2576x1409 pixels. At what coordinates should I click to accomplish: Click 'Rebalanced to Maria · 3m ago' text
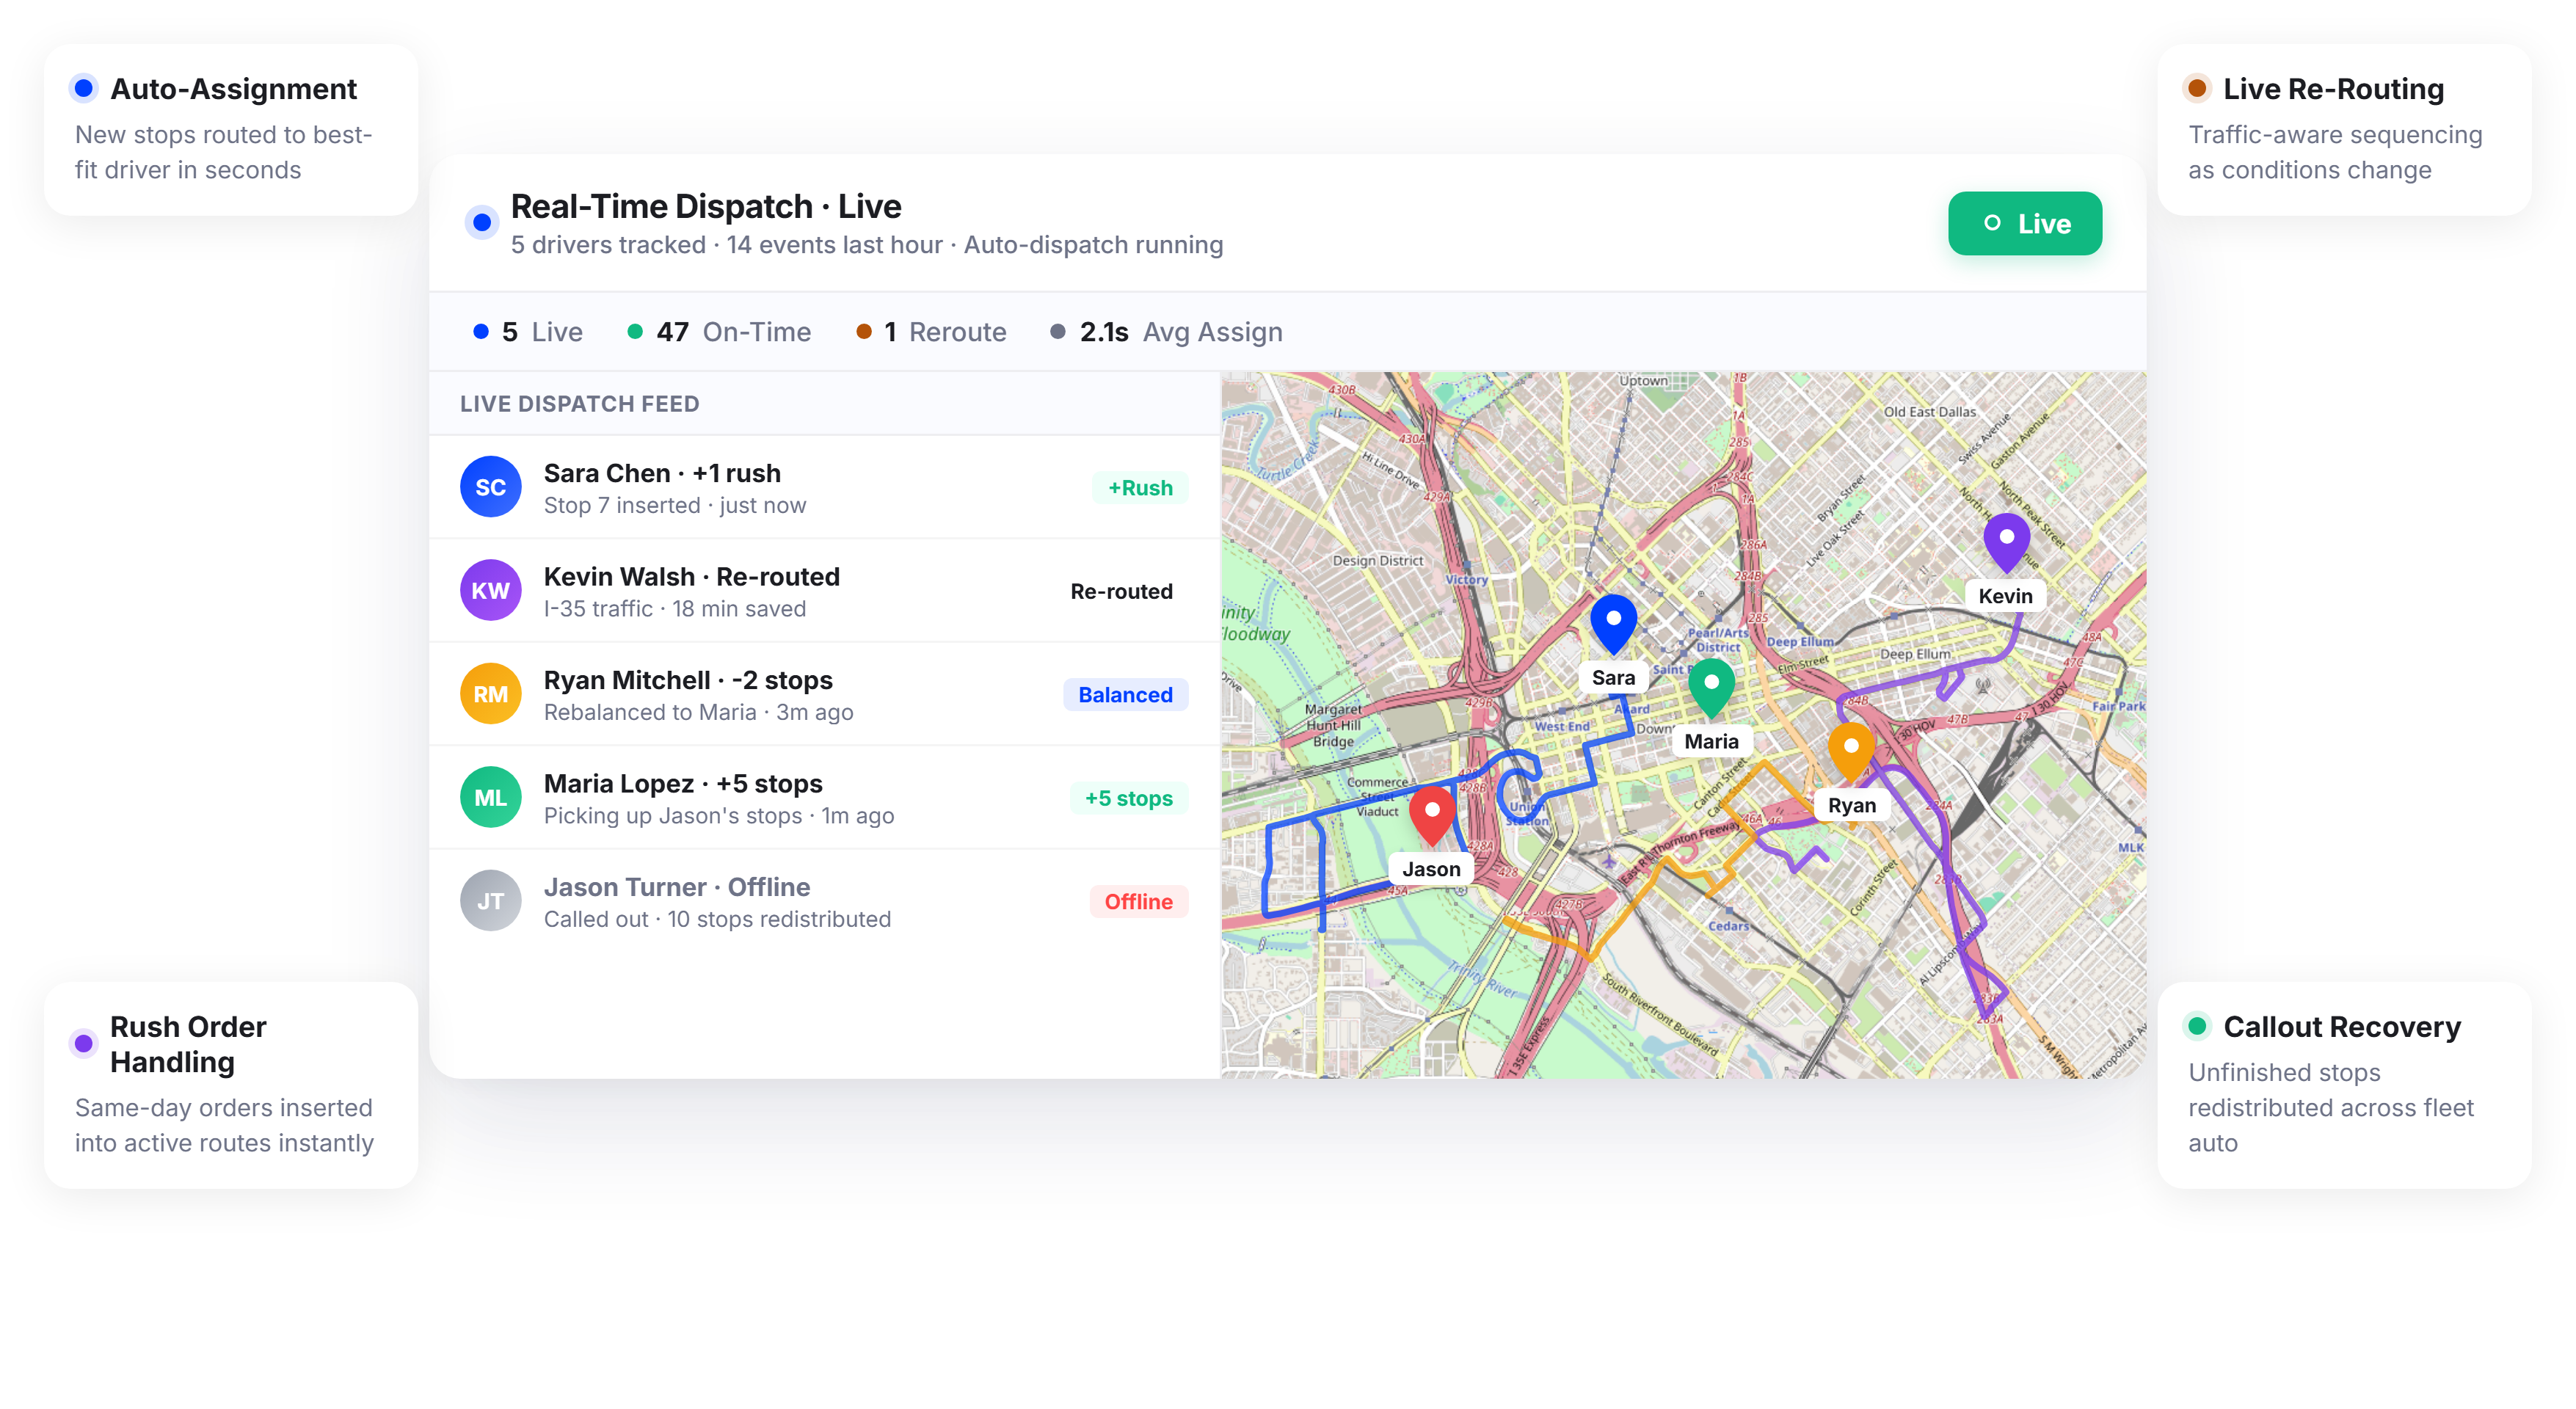click(x=698, y=712)
